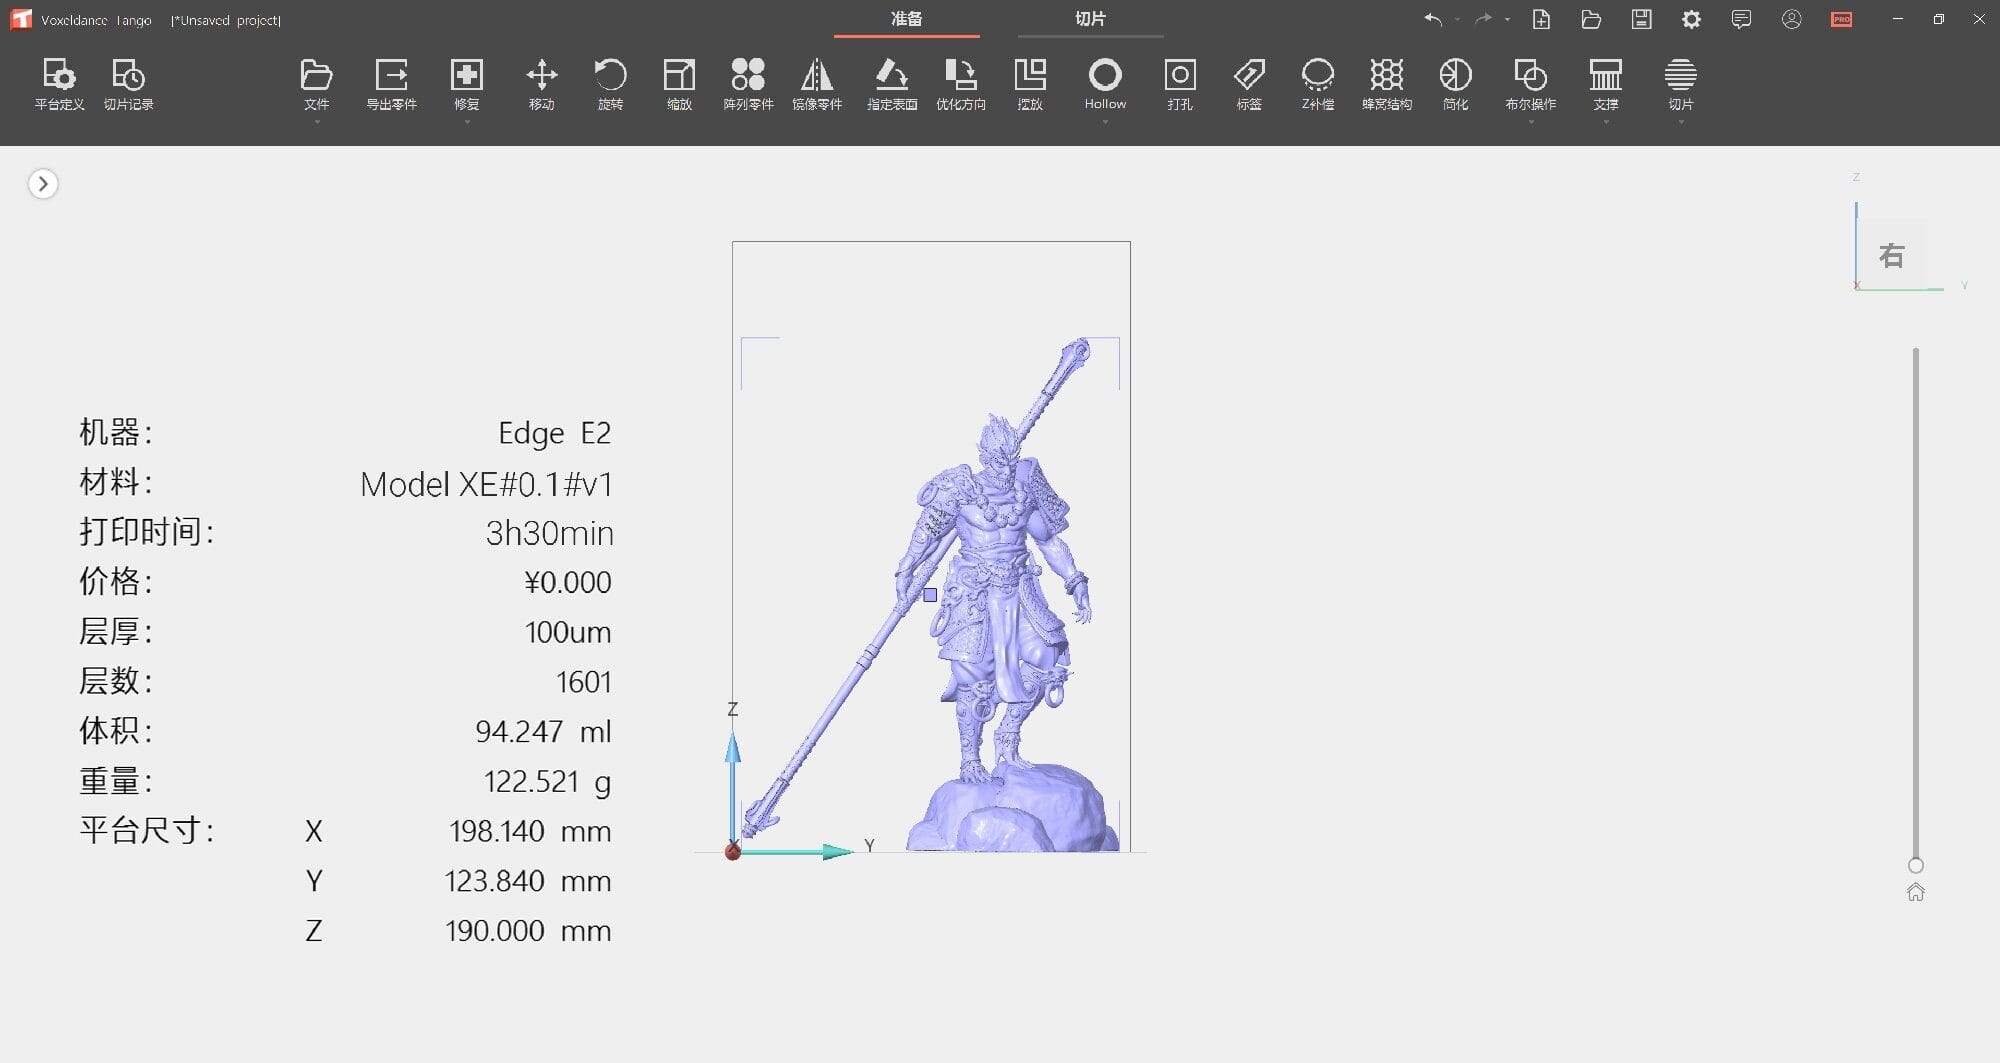This screenshot has width=2000, height=1063.
Task: Redo the last undone action
Action: [x=1483, y=19]
